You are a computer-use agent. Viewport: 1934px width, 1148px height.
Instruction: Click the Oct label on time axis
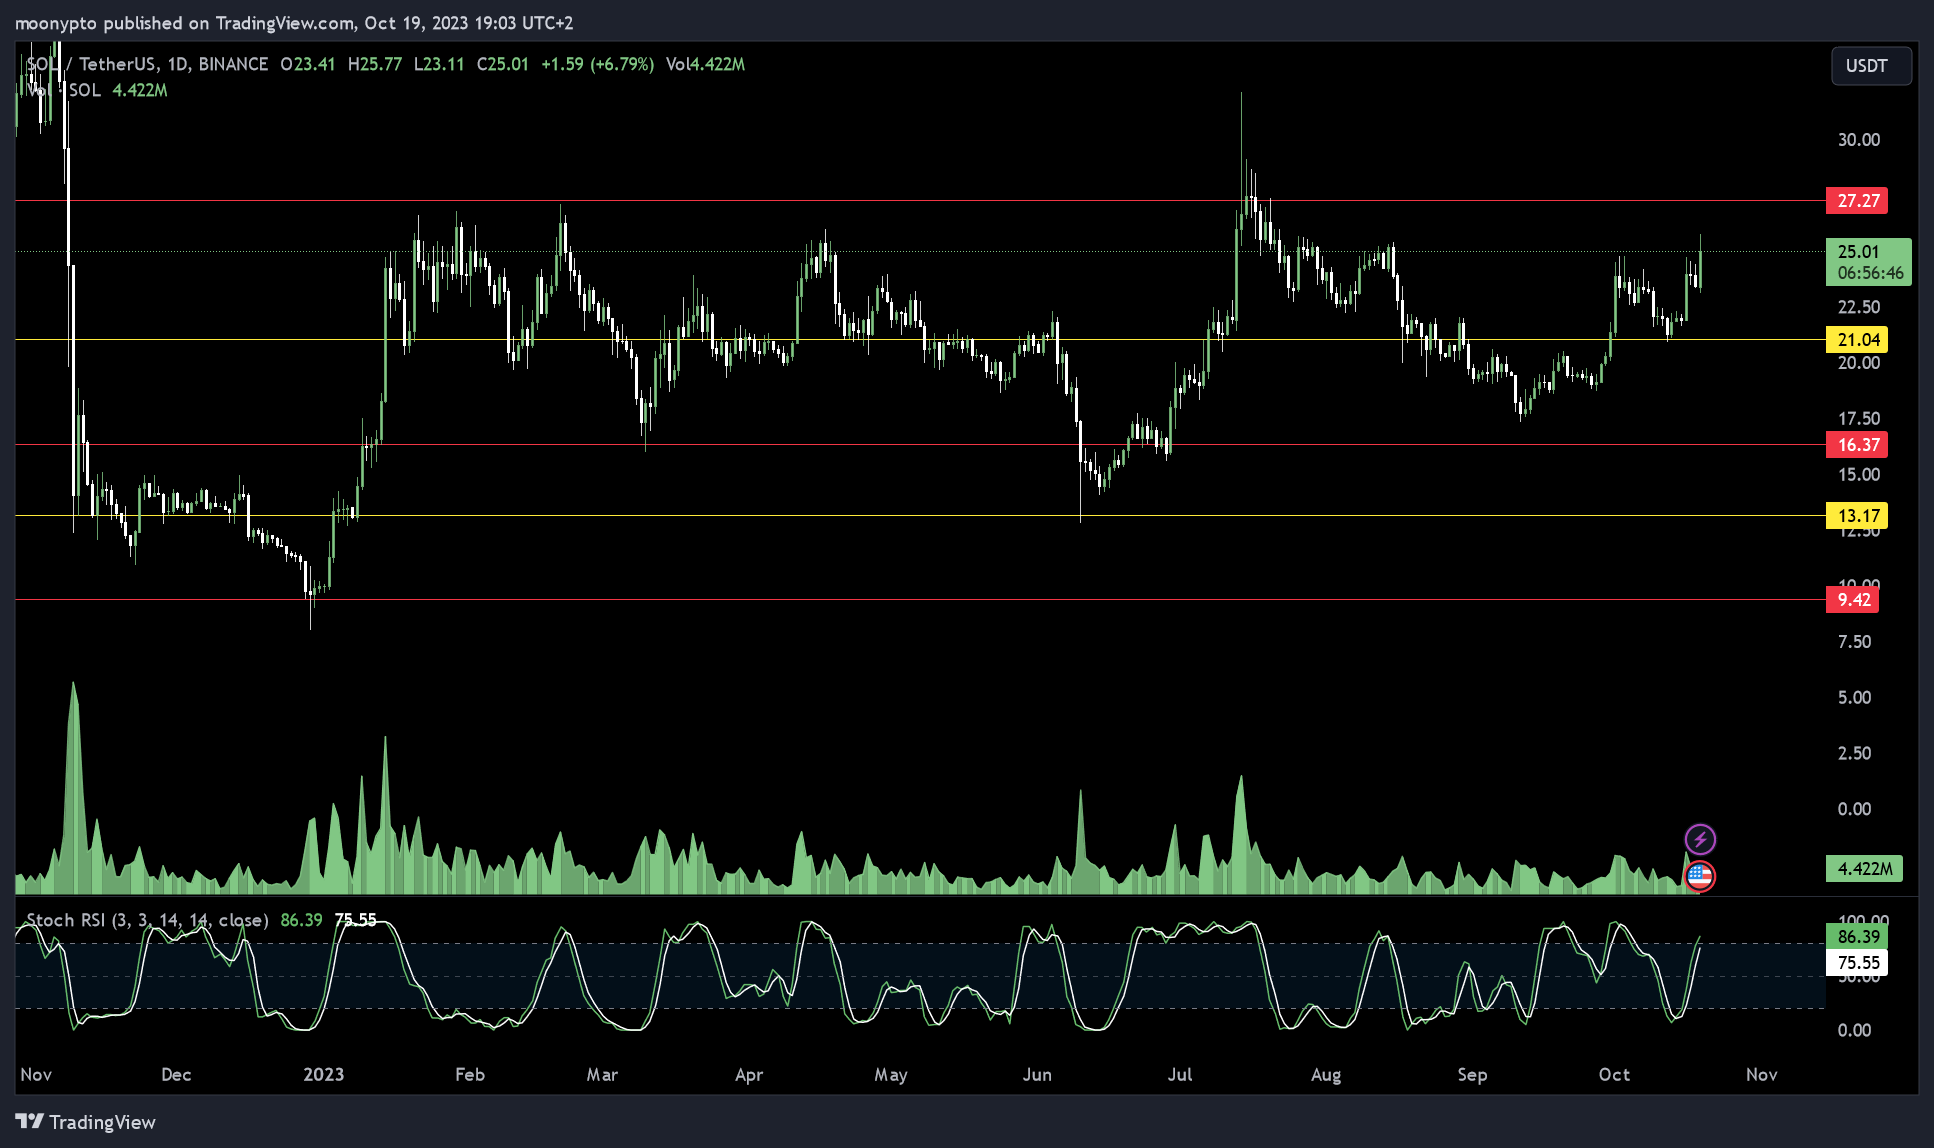coord(1614,1075)
